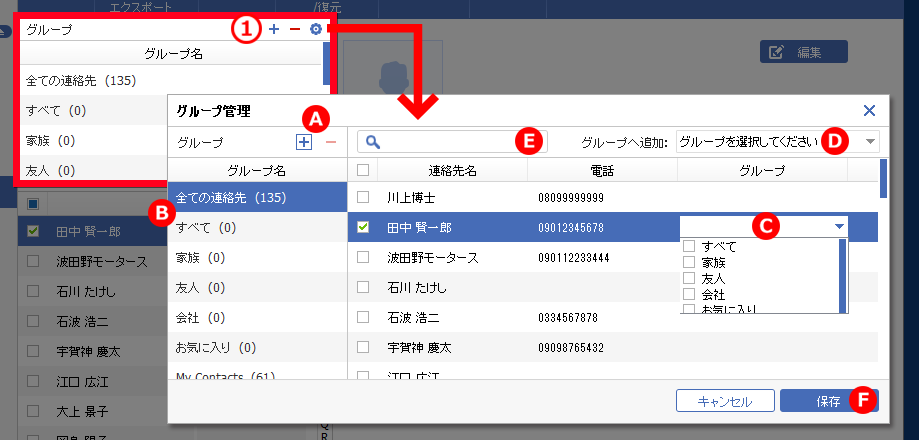Click the グループ名 header in dialog
The height and width of the screenshot is (440, 919).
coord(257,170)
